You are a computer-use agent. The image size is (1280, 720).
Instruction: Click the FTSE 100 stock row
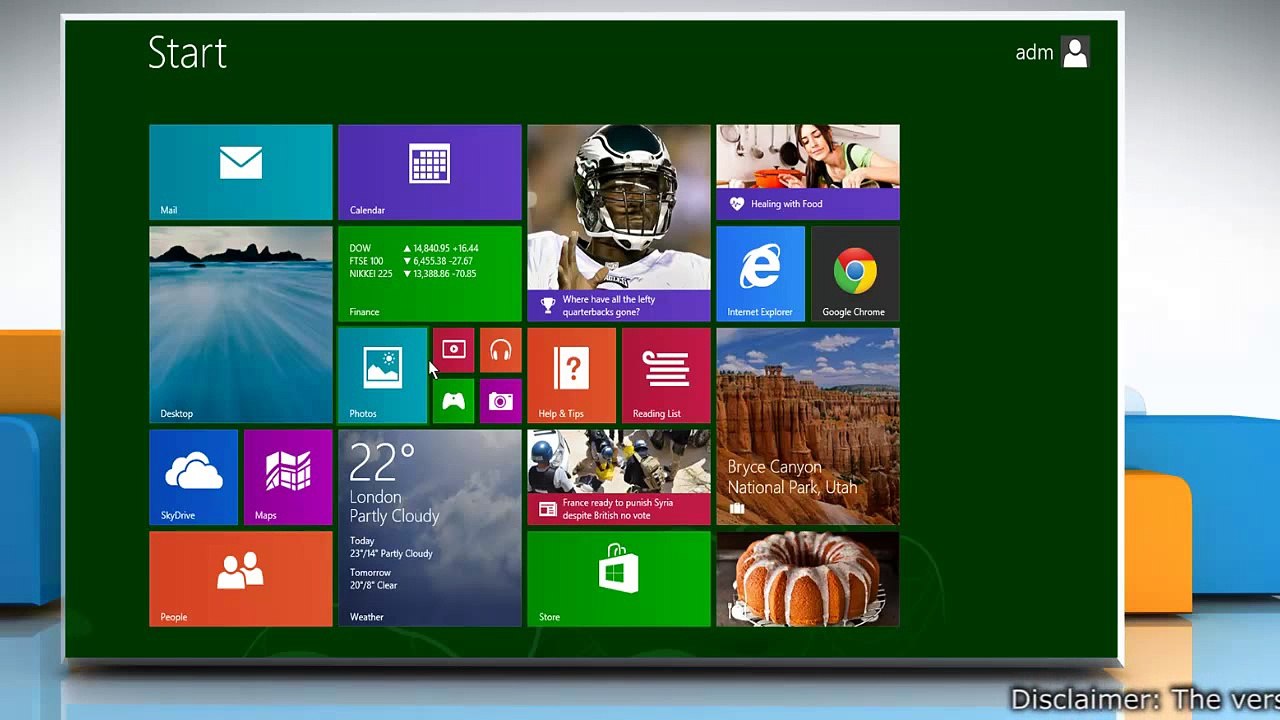click(412, 261)
